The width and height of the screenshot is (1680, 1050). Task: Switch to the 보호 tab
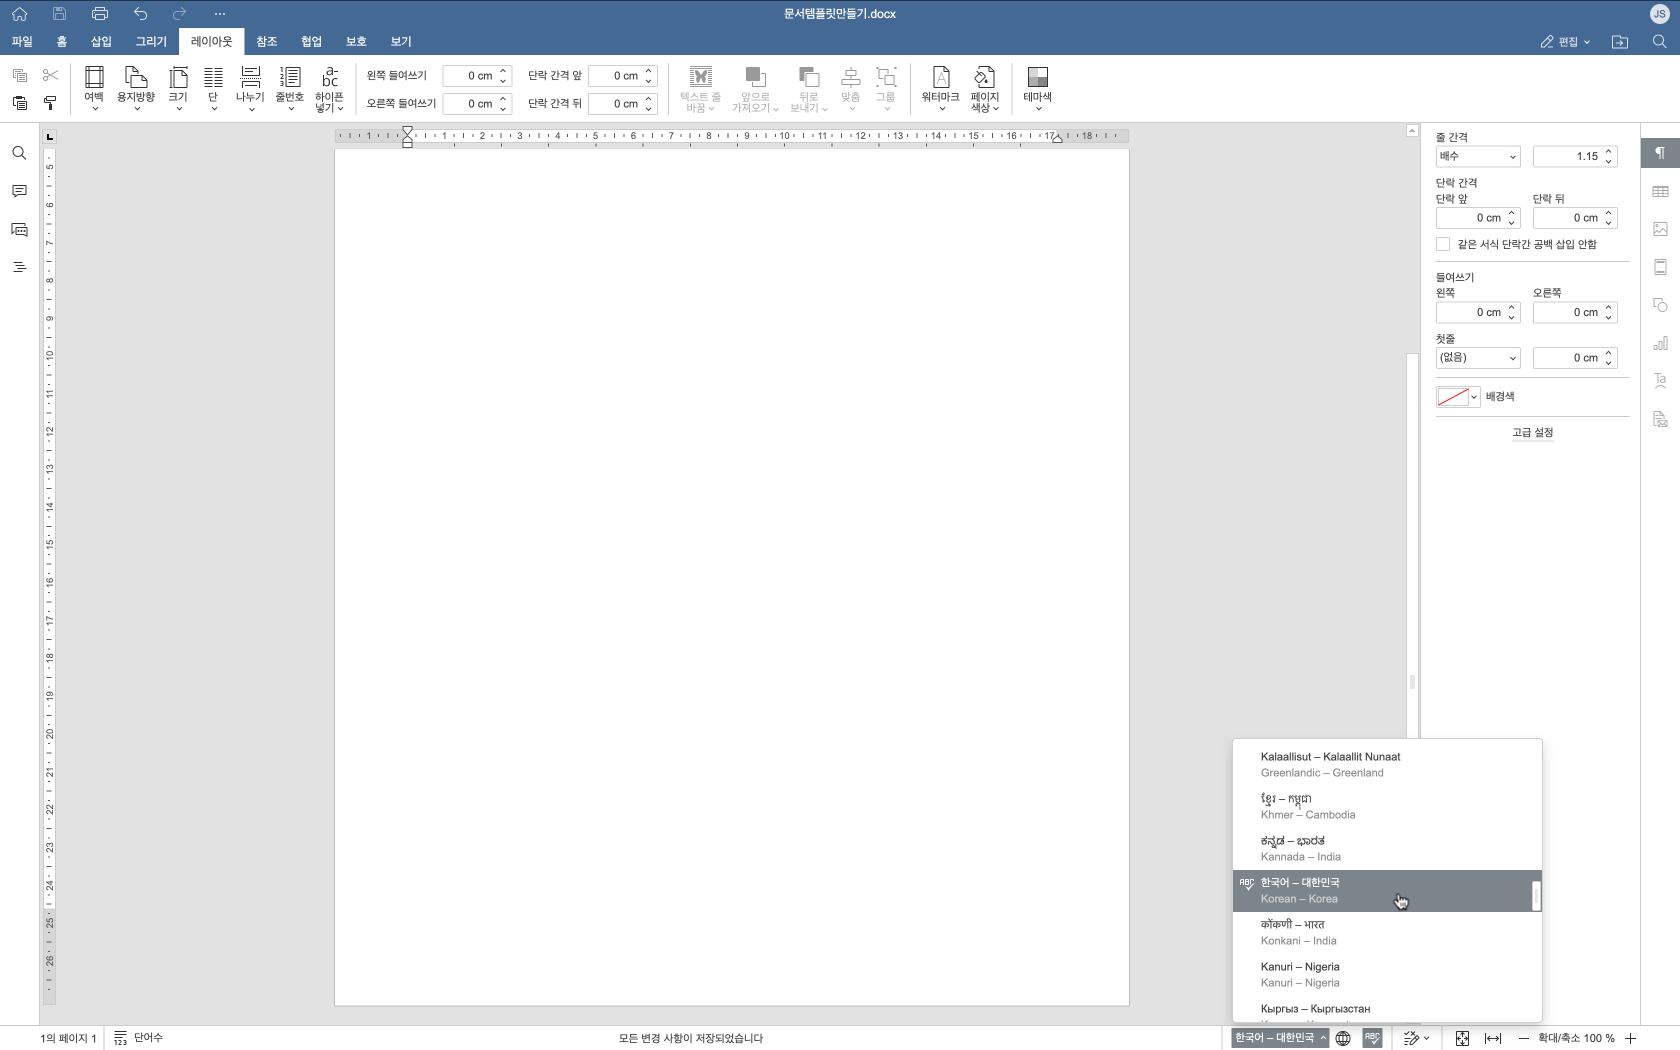tap(356, 41)
